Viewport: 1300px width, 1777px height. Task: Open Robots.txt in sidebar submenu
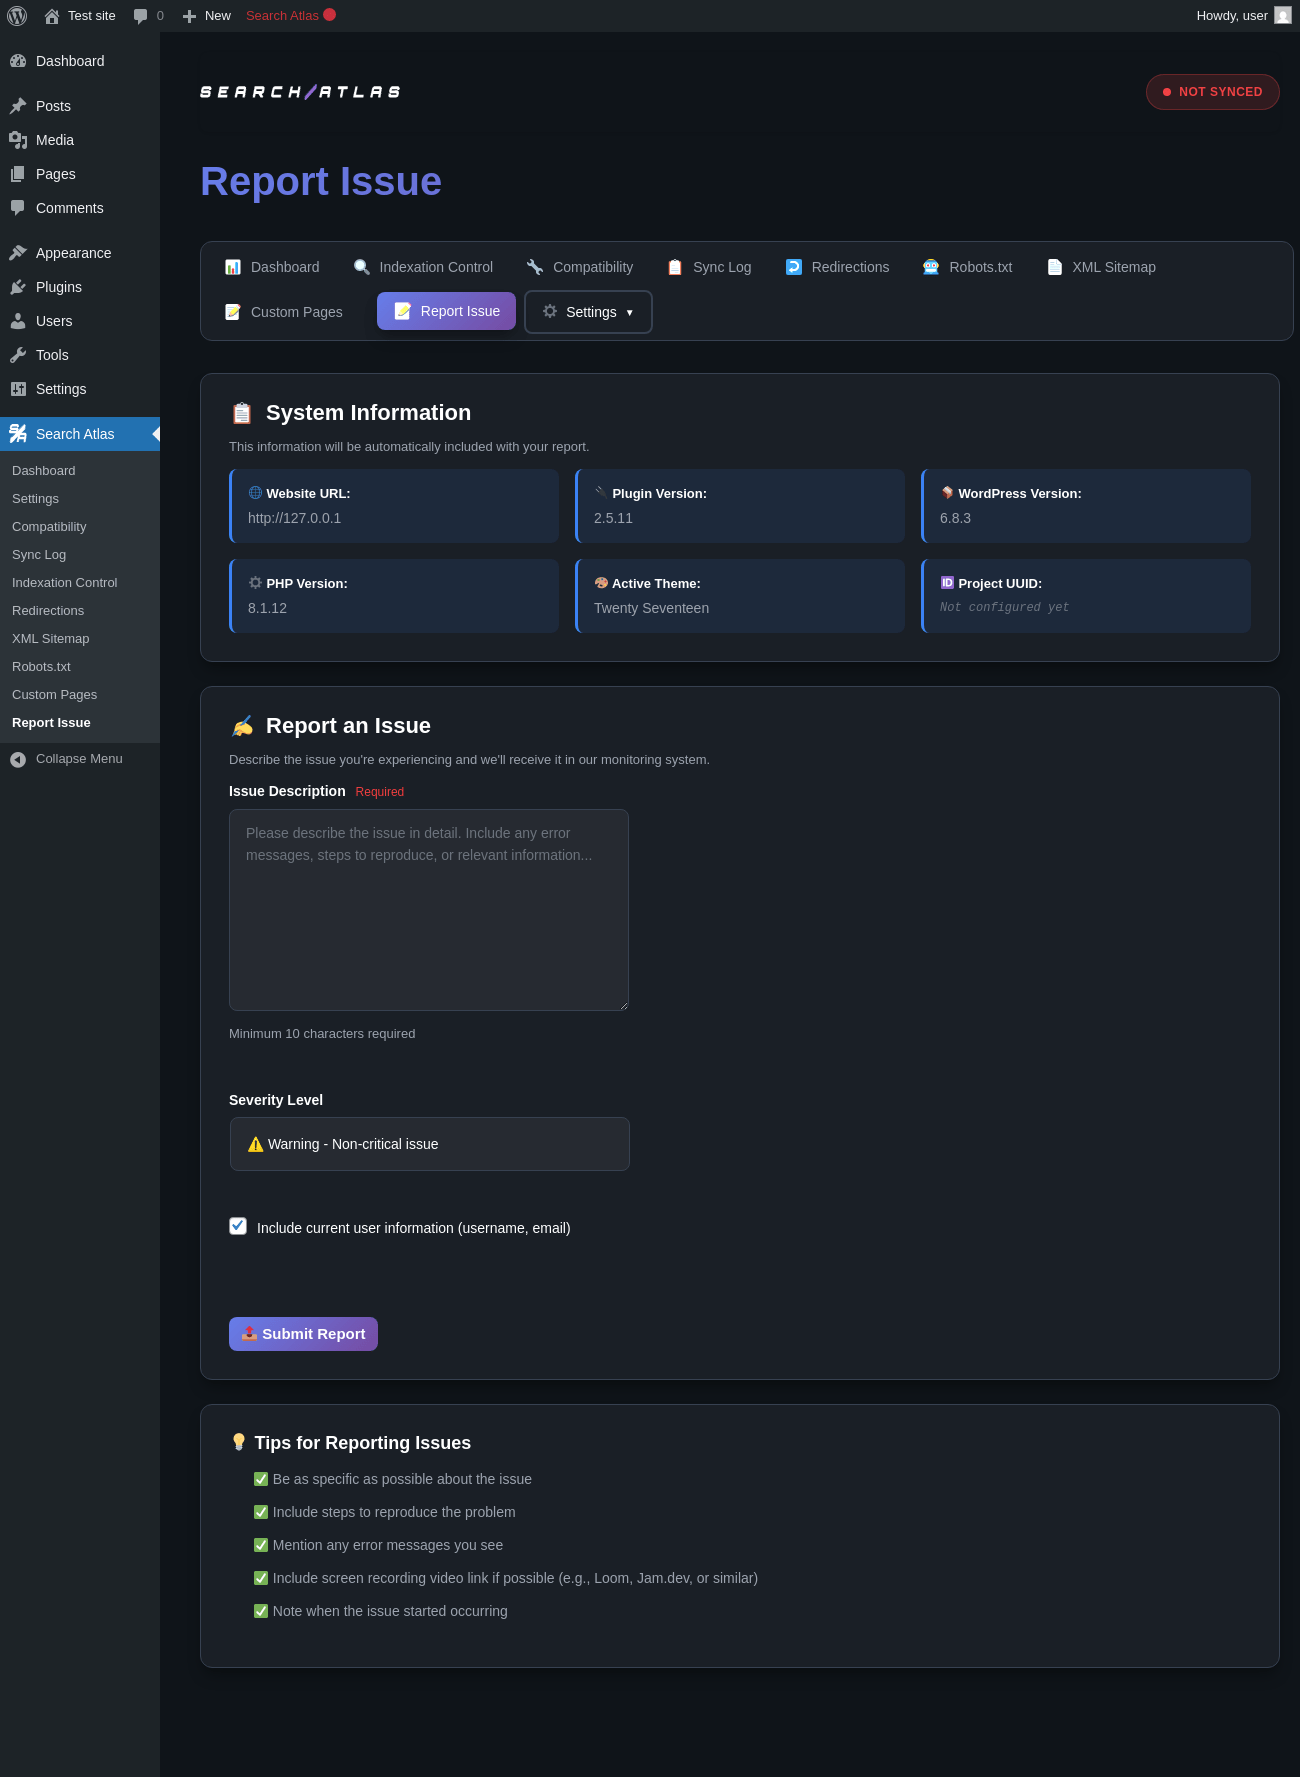[41, 667]
